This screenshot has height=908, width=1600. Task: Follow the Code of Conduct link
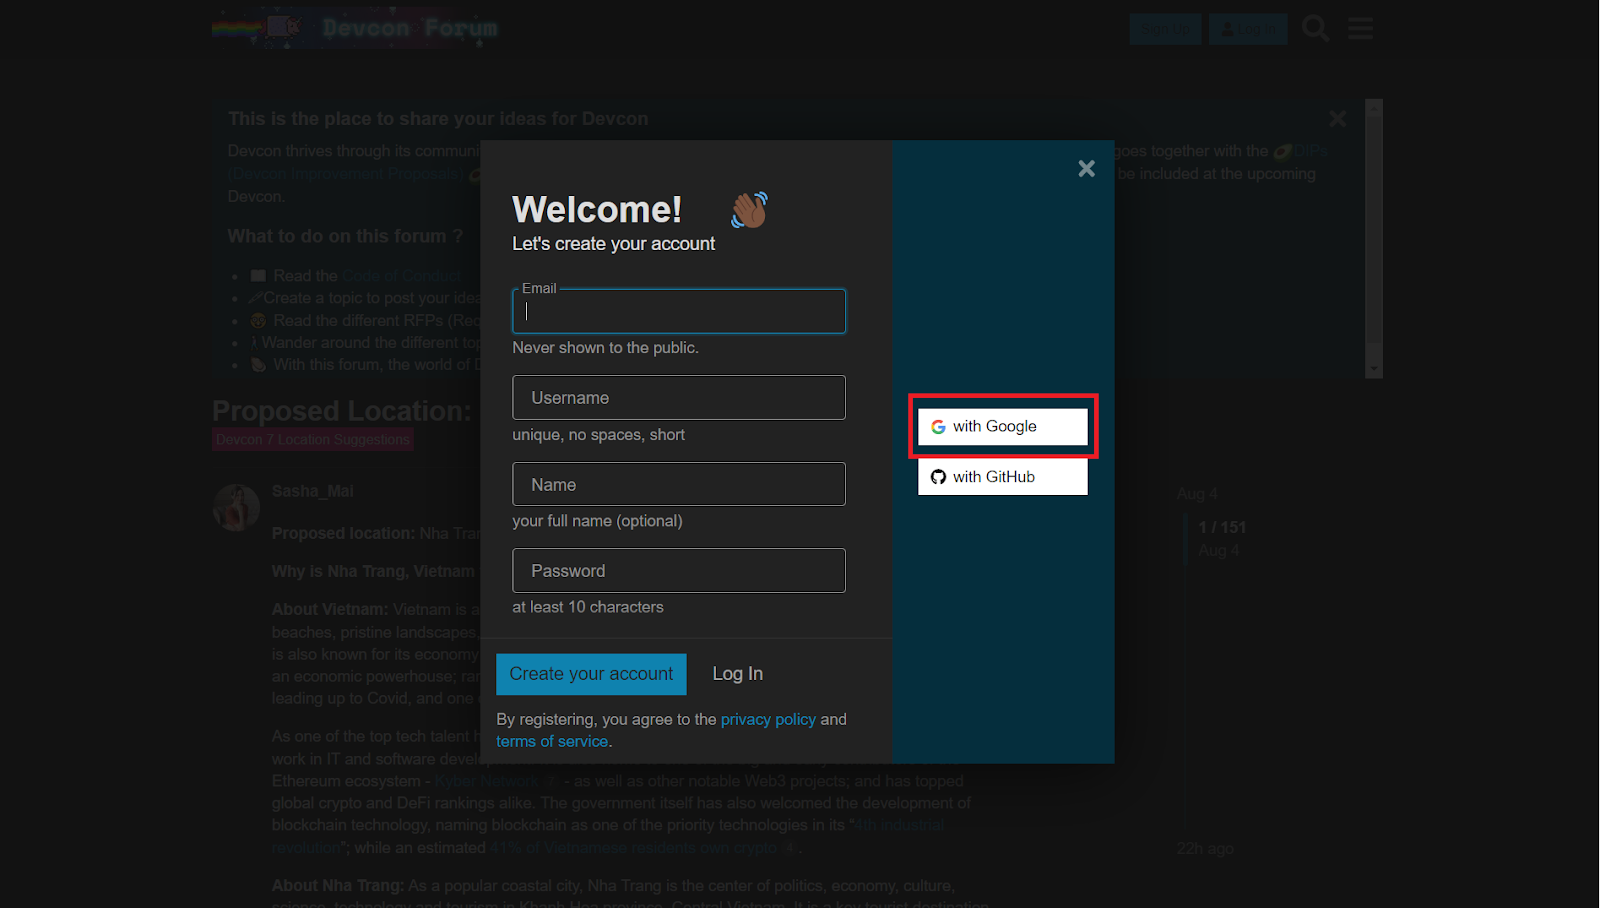point(402,276)
